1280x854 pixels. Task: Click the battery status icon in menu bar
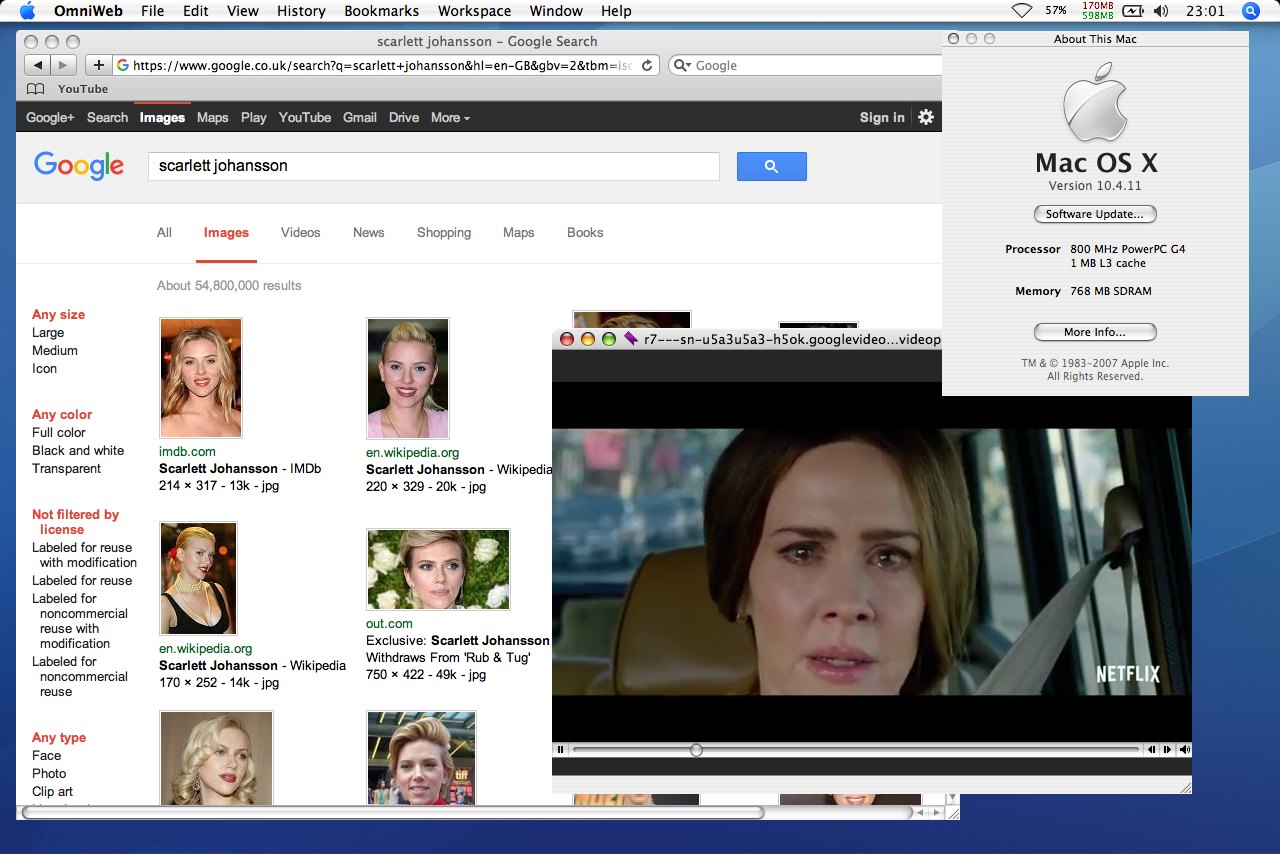pyautogui.click(x=1133, y=11)
